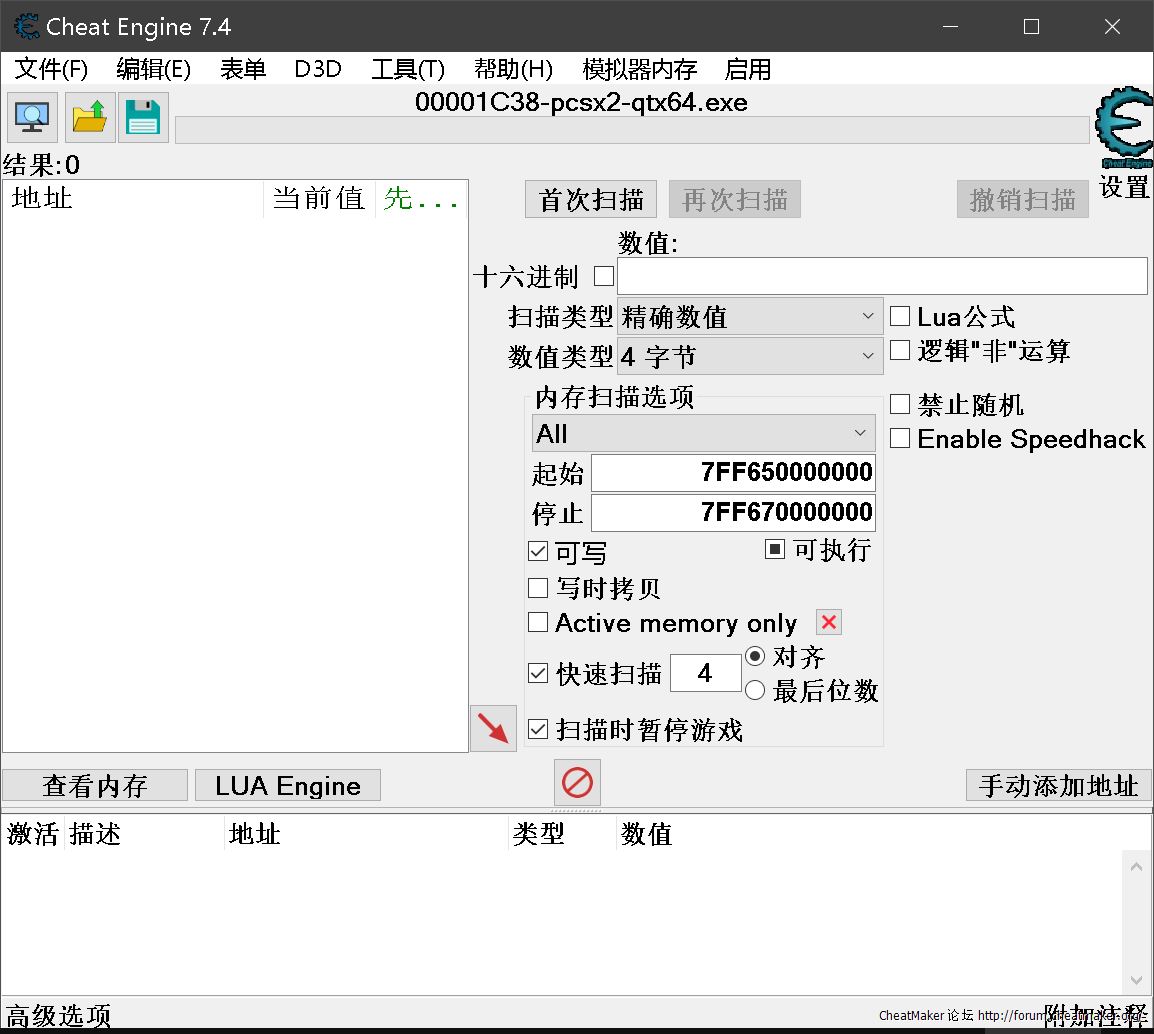This screenshot has width=1154, height=1034.
Task: Click the open process monitor icon
Action: pos(32,117)
